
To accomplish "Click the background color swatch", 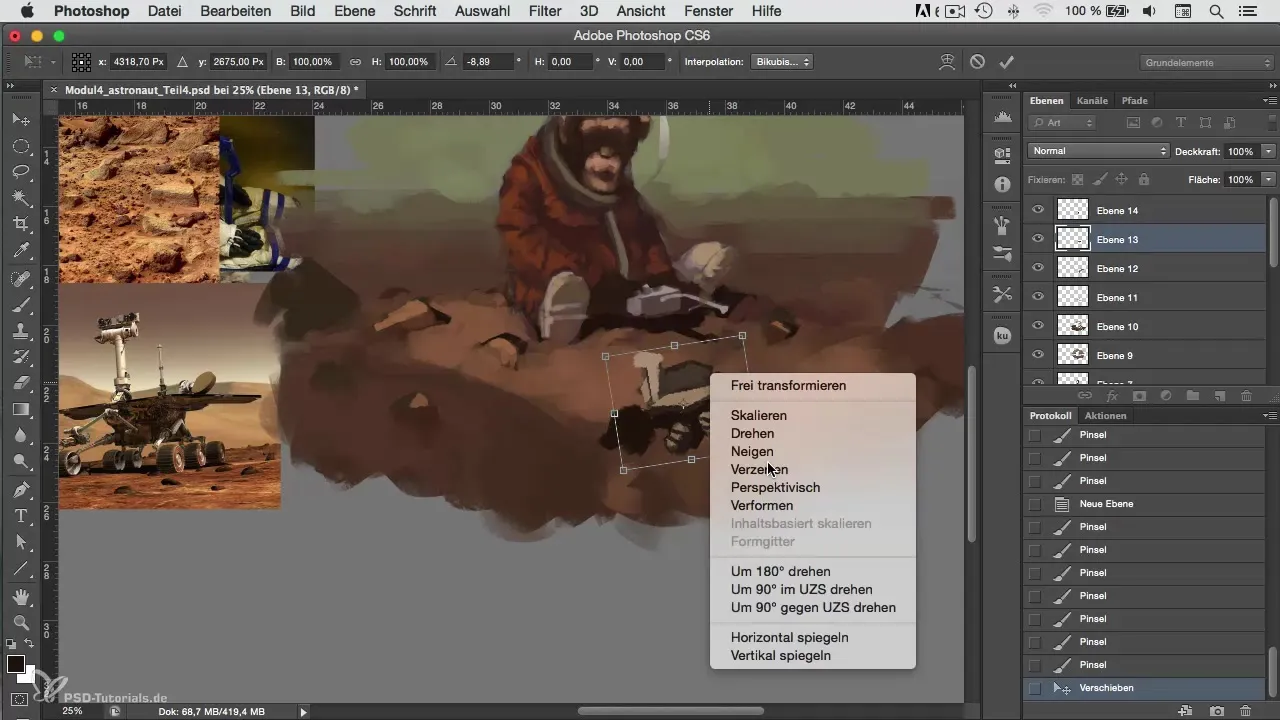I will pos(29,677).
